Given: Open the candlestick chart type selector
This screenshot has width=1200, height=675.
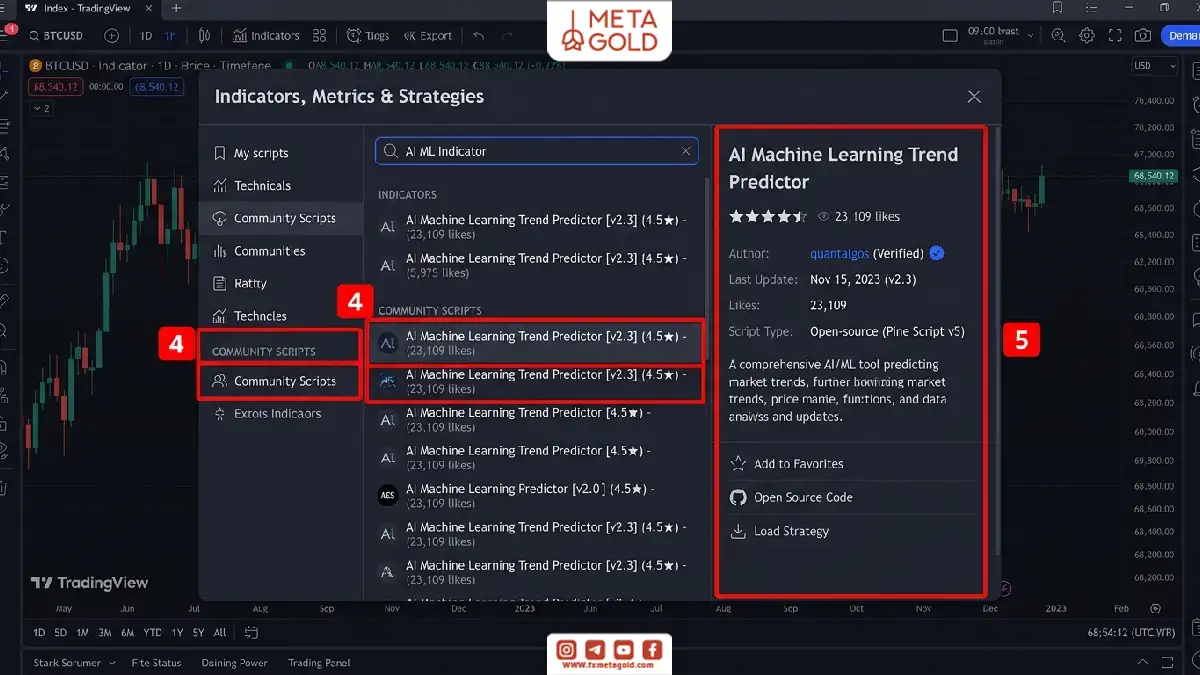Looking at the screenshot, I should point(205,36).
